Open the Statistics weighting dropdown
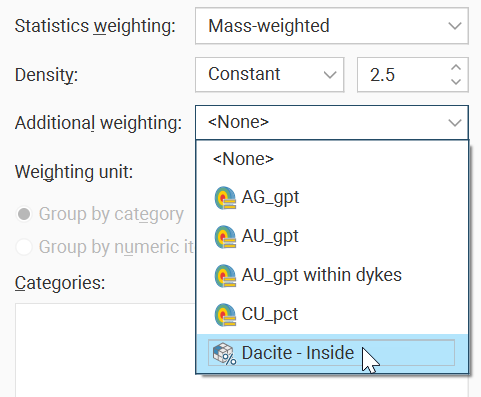Viewport: 481px width, 397px height. point(332,26)
